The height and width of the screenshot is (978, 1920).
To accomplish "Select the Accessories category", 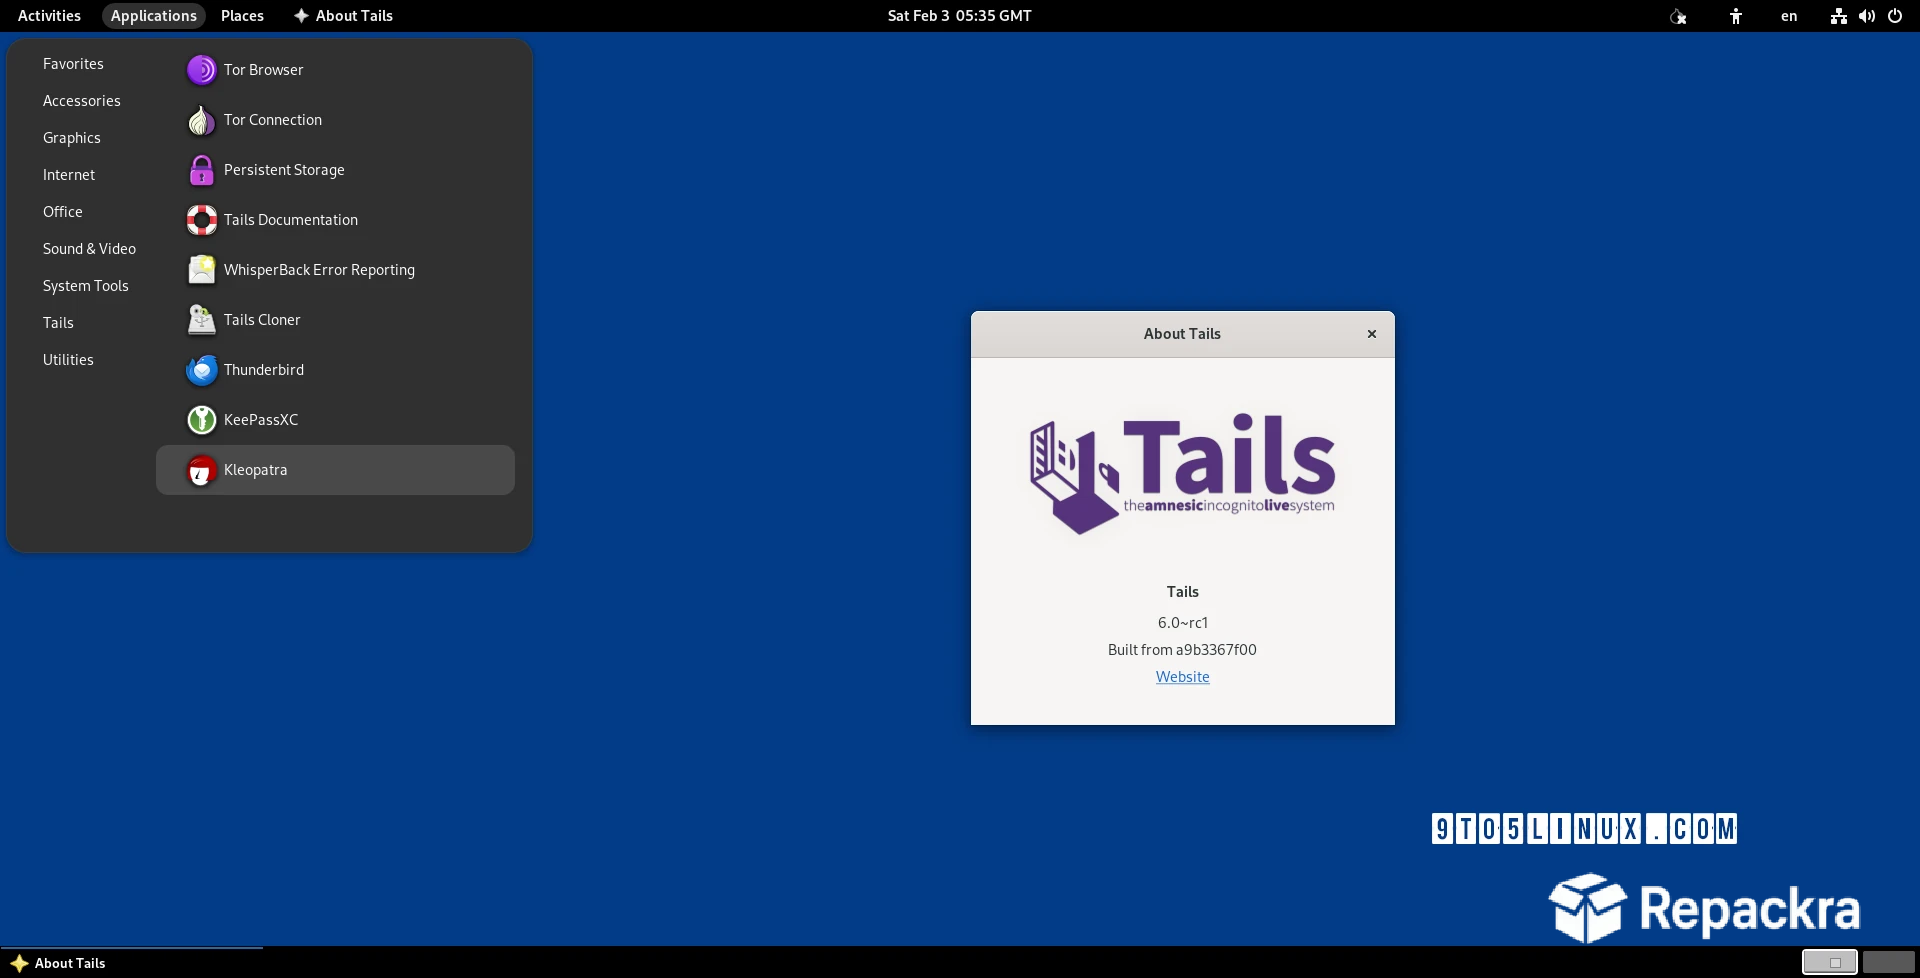I will [81, 101].
